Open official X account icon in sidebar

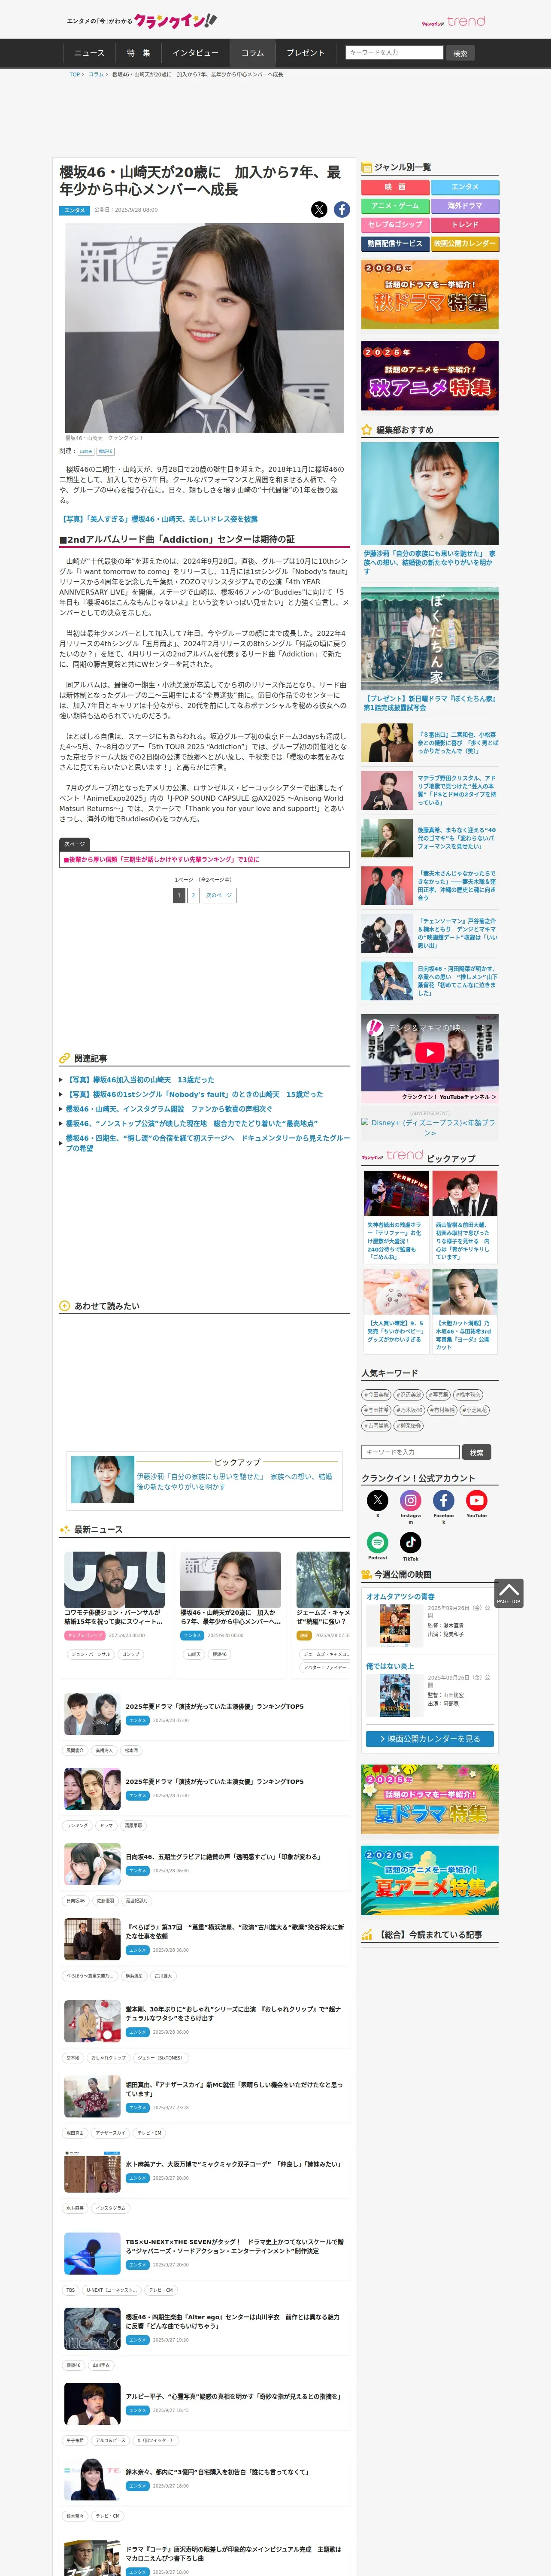(377, 1500)
